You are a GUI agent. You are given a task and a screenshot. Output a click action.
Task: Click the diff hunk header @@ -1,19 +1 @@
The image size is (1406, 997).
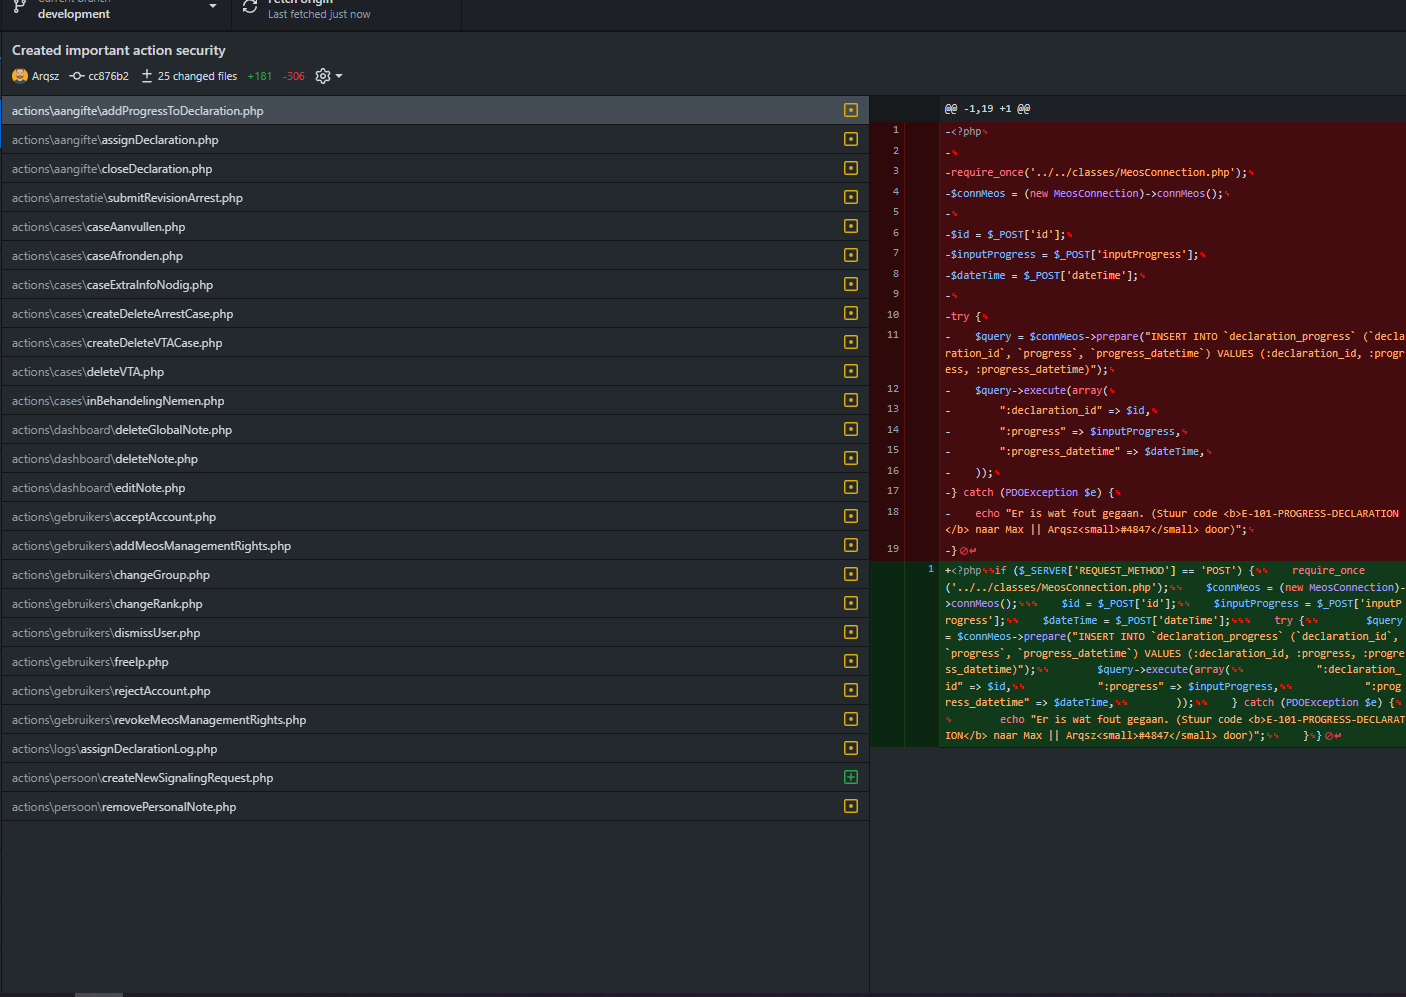[986, 109]
